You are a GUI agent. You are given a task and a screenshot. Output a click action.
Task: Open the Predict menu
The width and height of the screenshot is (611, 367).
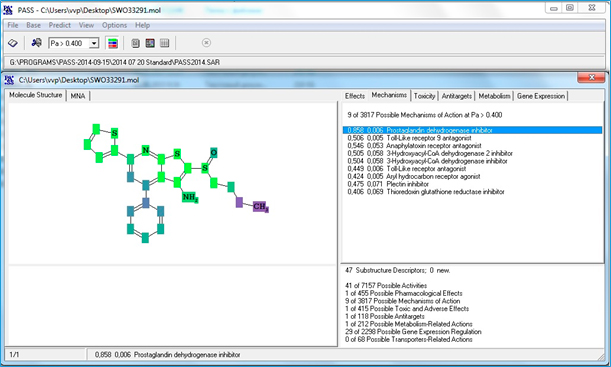[60, 25]
